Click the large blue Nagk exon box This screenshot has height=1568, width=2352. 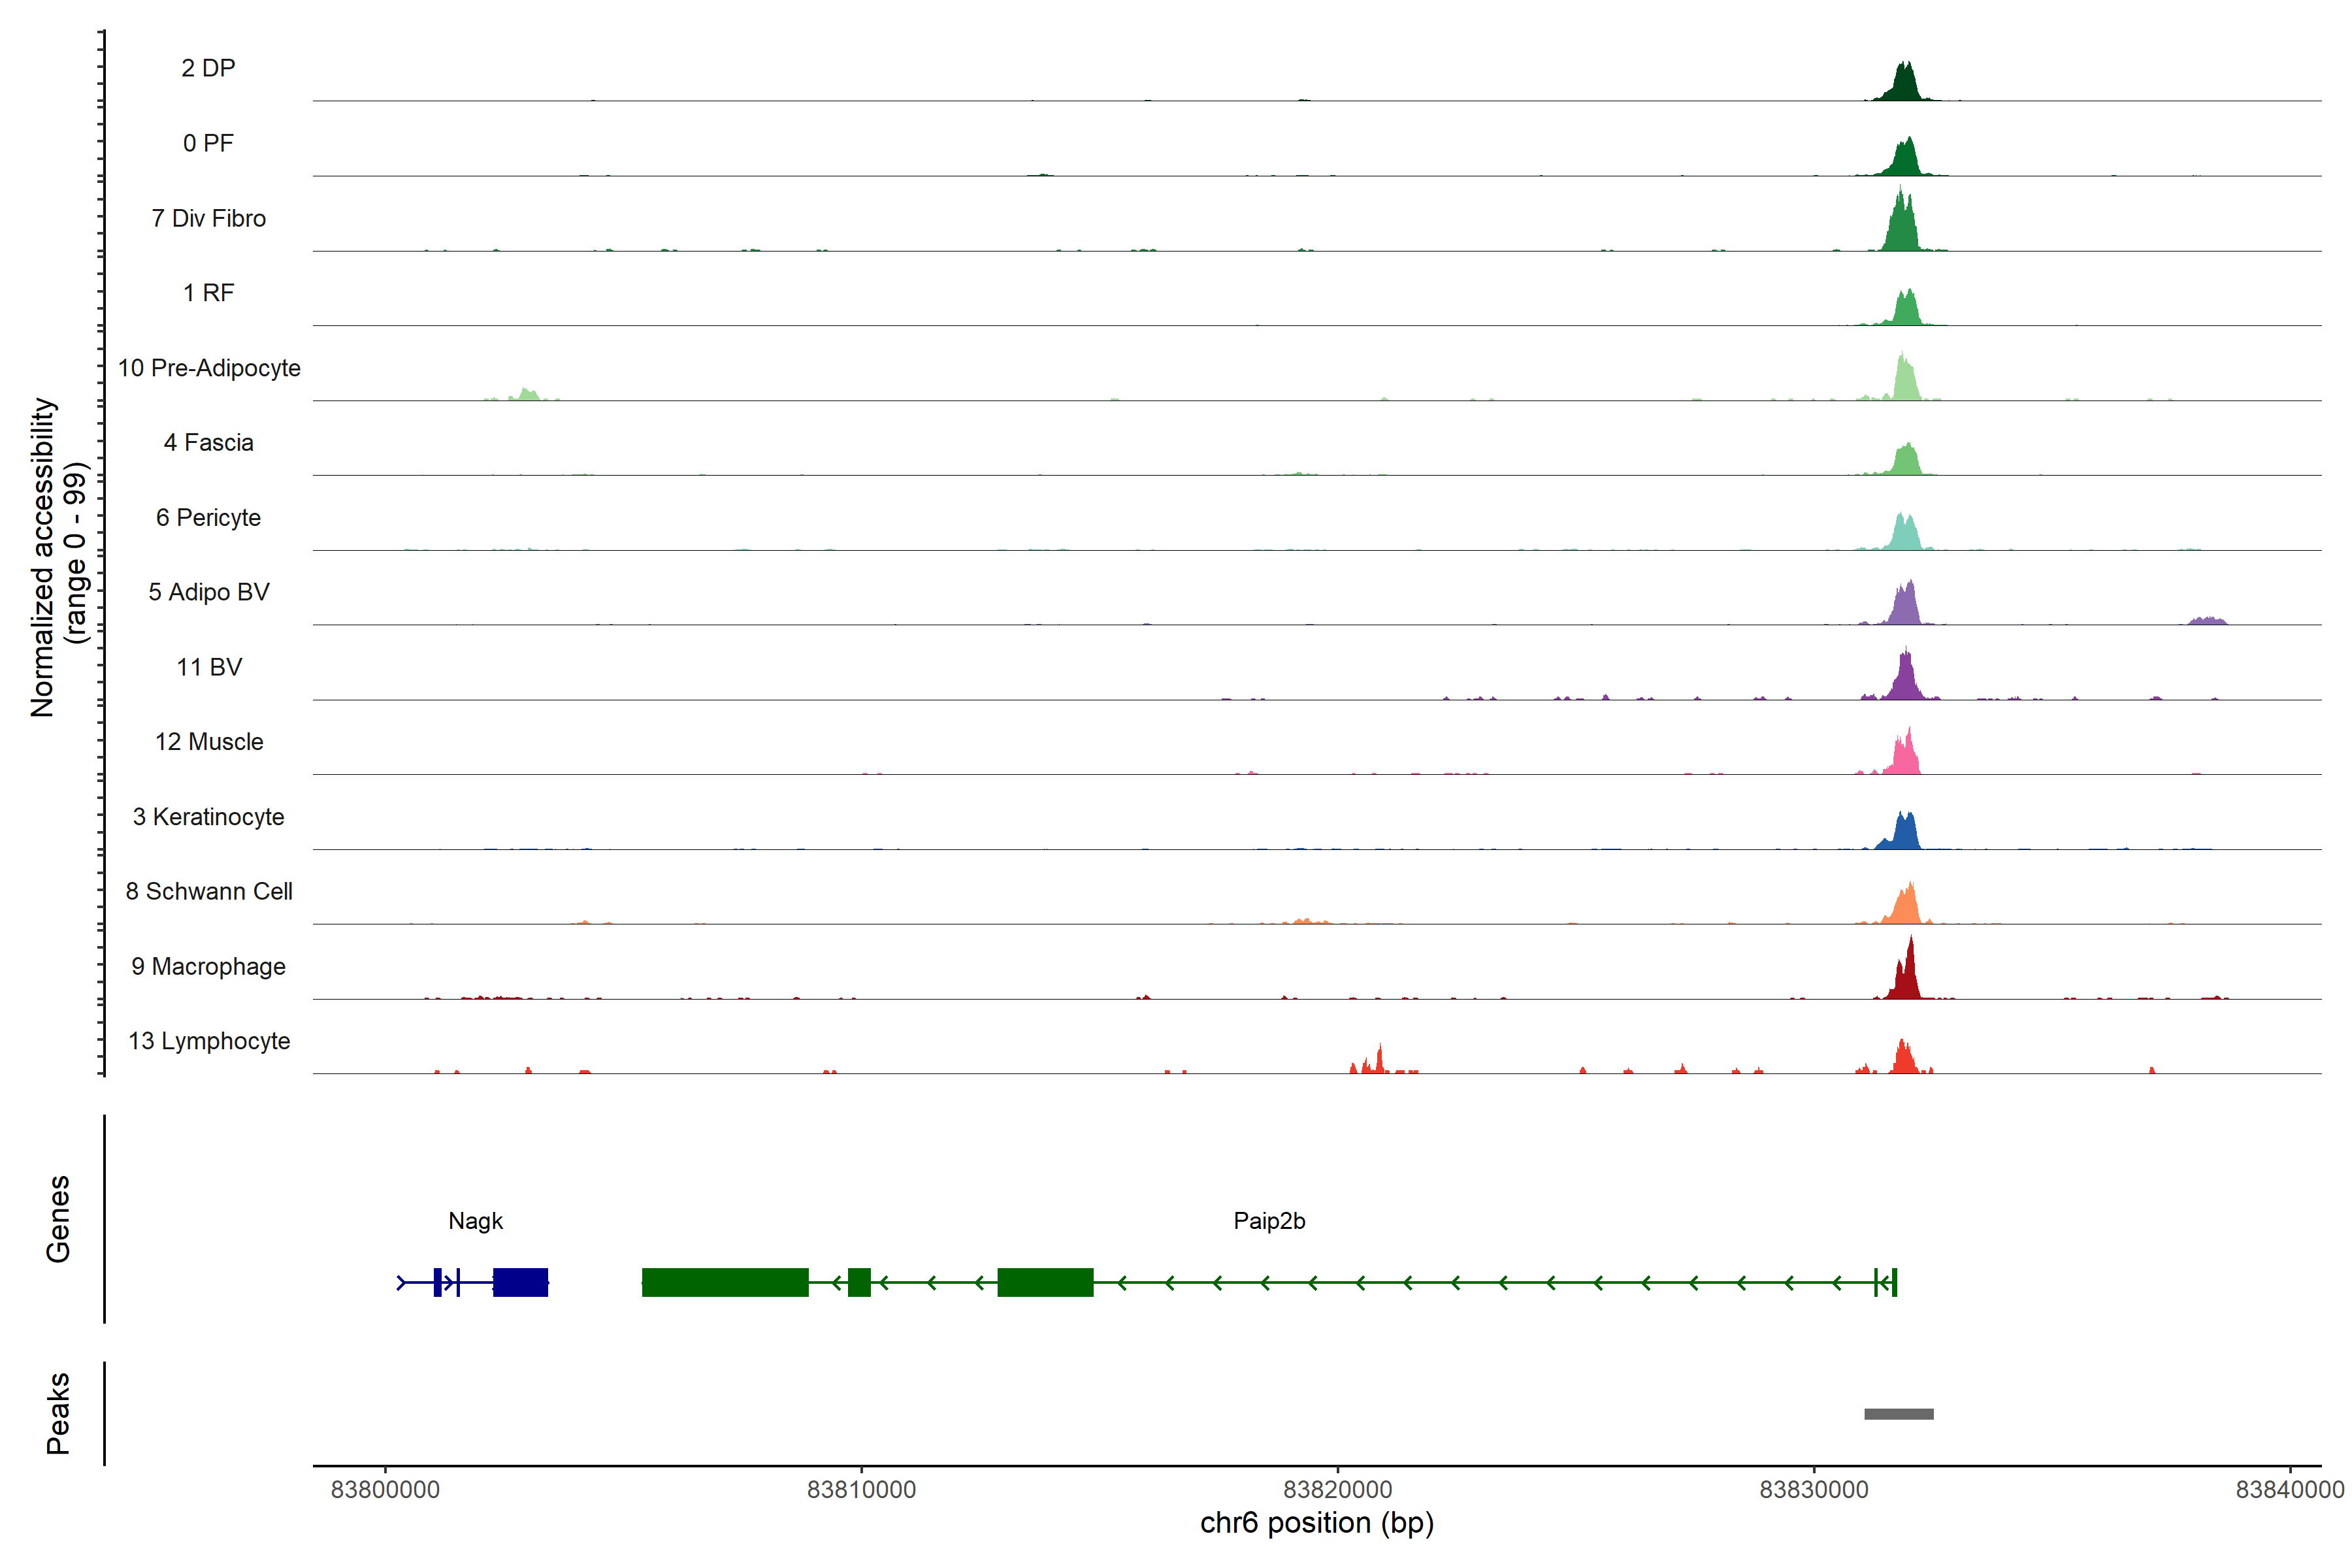click(520, 1282)
